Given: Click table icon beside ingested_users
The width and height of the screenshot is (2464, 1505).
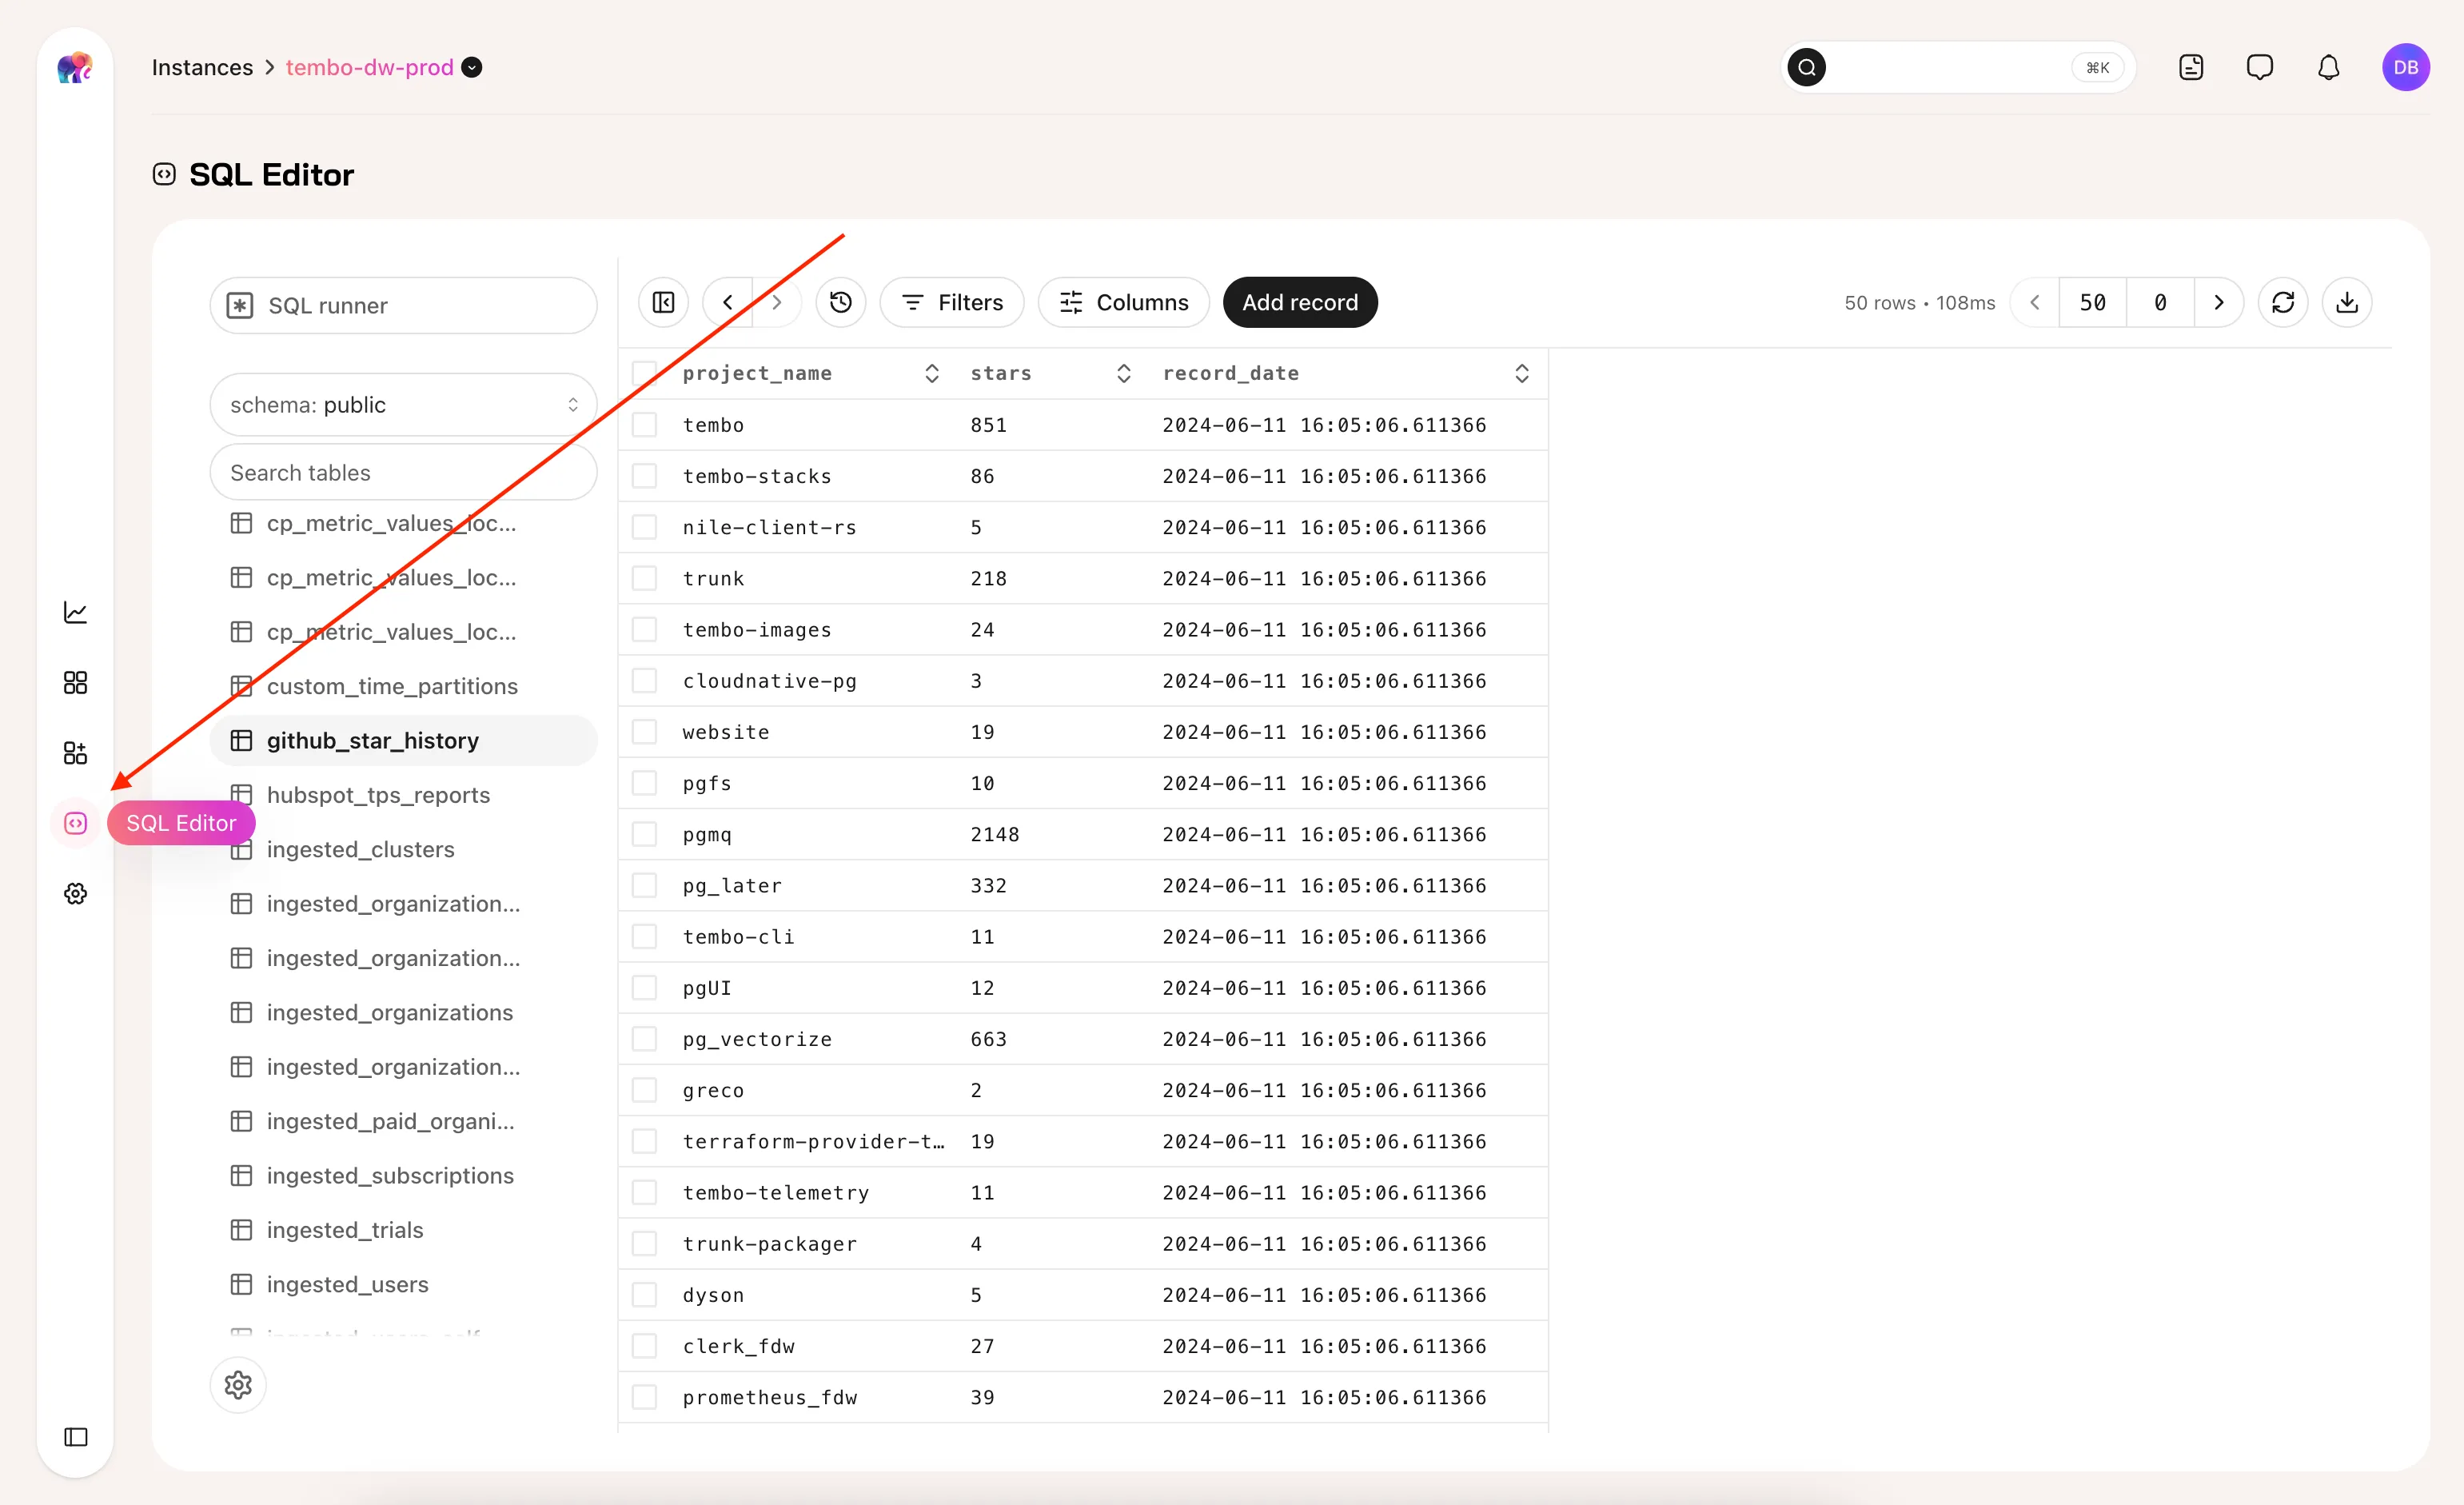Looking at the screenshot, I should point(241,1284).
